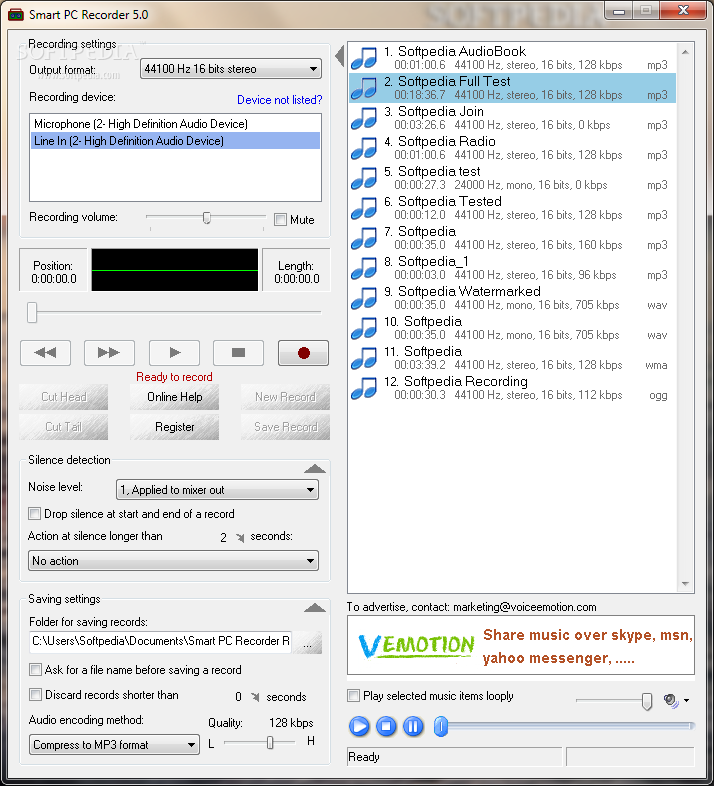The width and height of the screenshot is (714, 786).
Task: Open the Device not listed? link
Action: [x=280, y=100]
